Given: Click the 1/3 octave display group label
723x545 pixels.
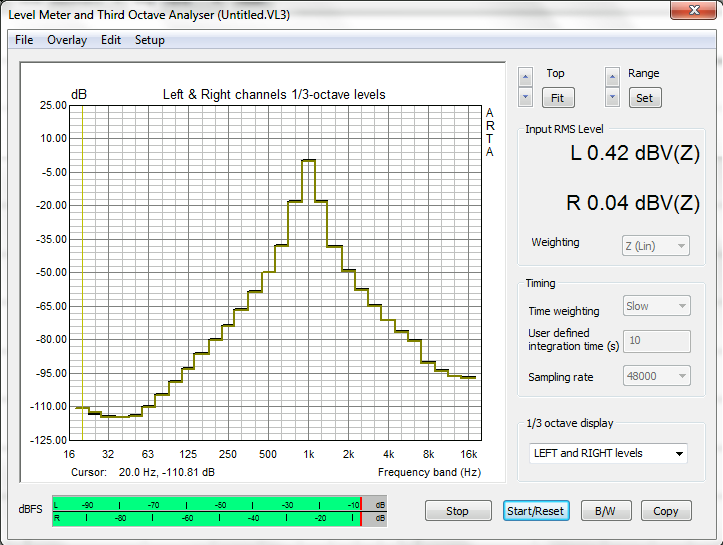Looking at the screenshot, I should click(x=570, y=423).
